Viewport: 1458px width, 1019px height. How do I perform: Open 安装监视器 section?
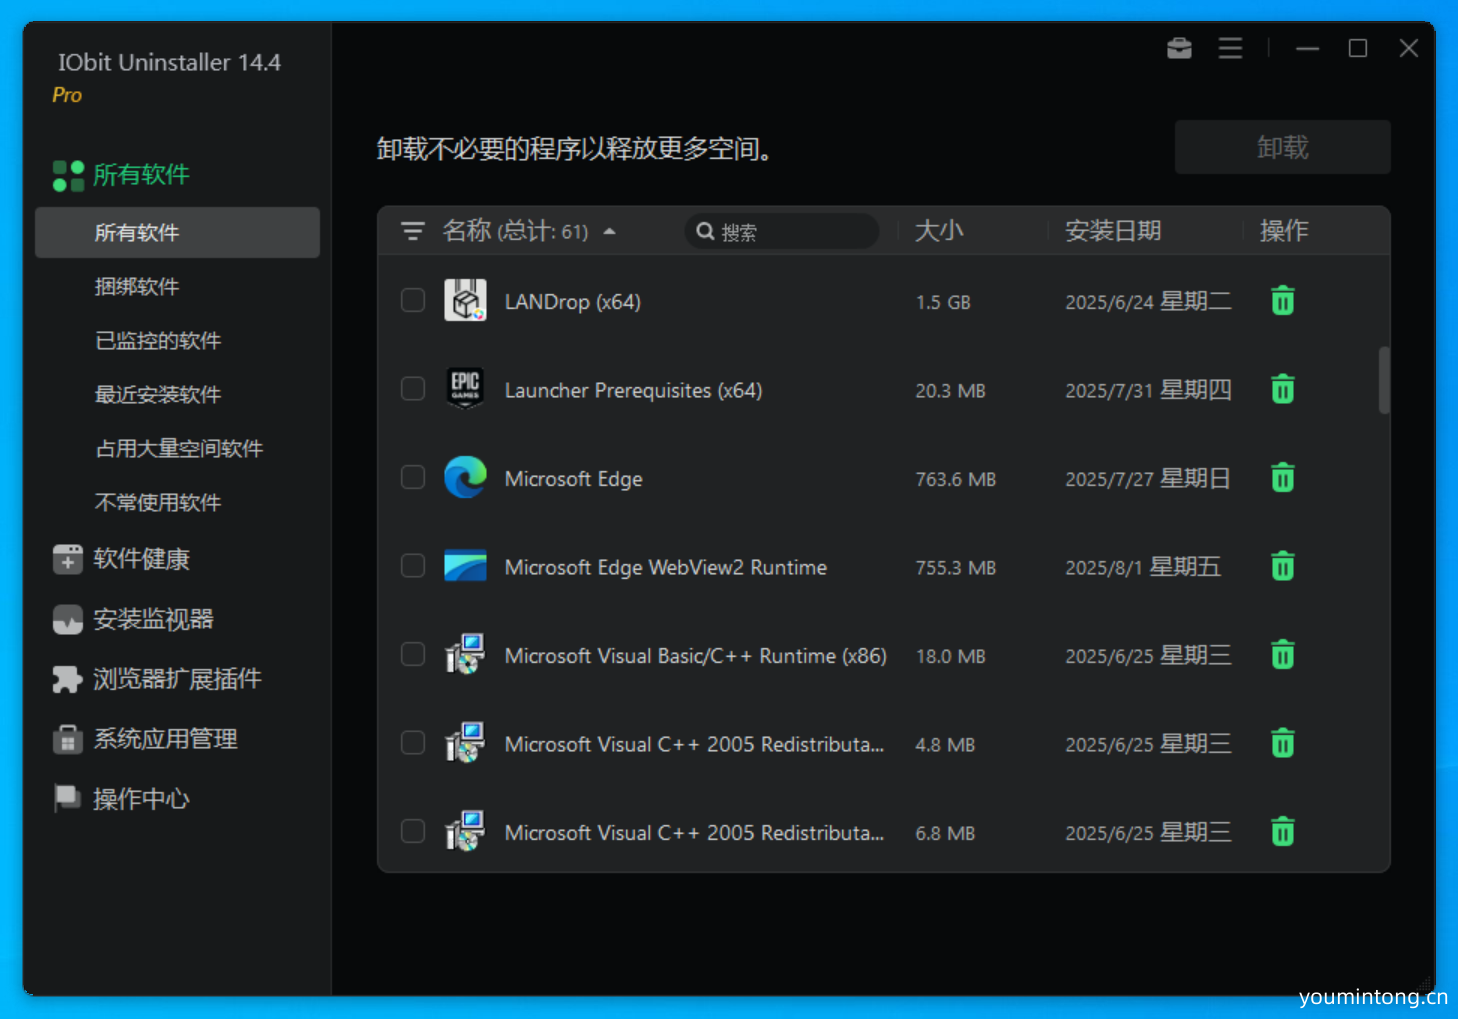tap(153, 620)
